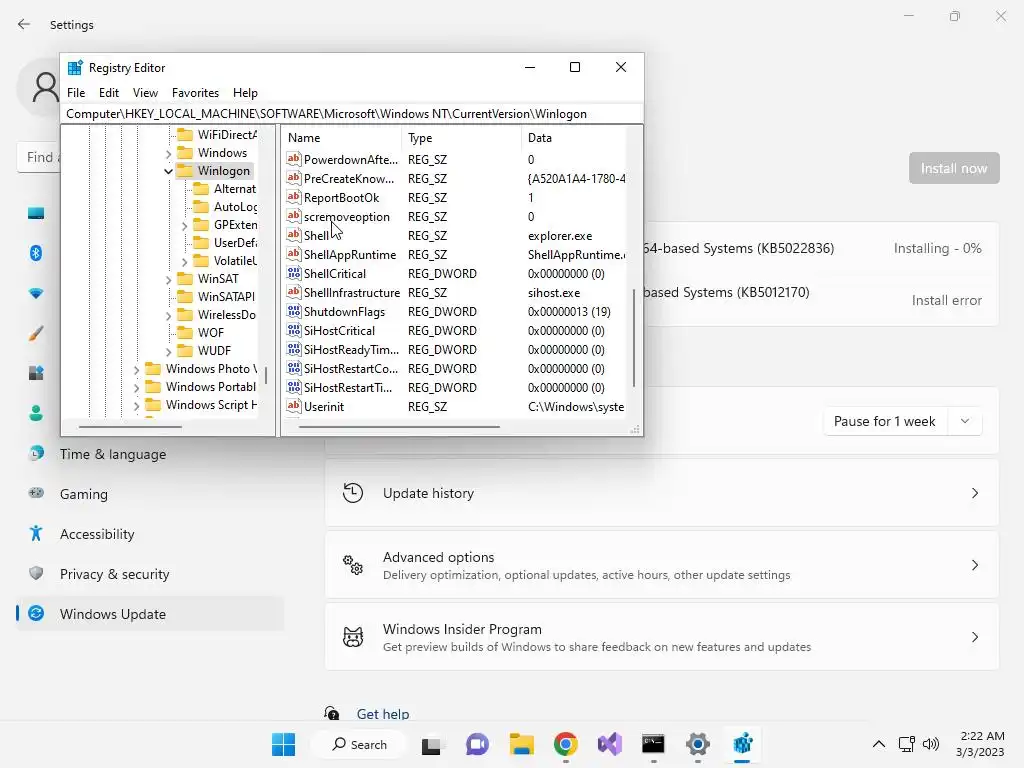
Task: Sort values by the Type column
Action: pos(461,138)
